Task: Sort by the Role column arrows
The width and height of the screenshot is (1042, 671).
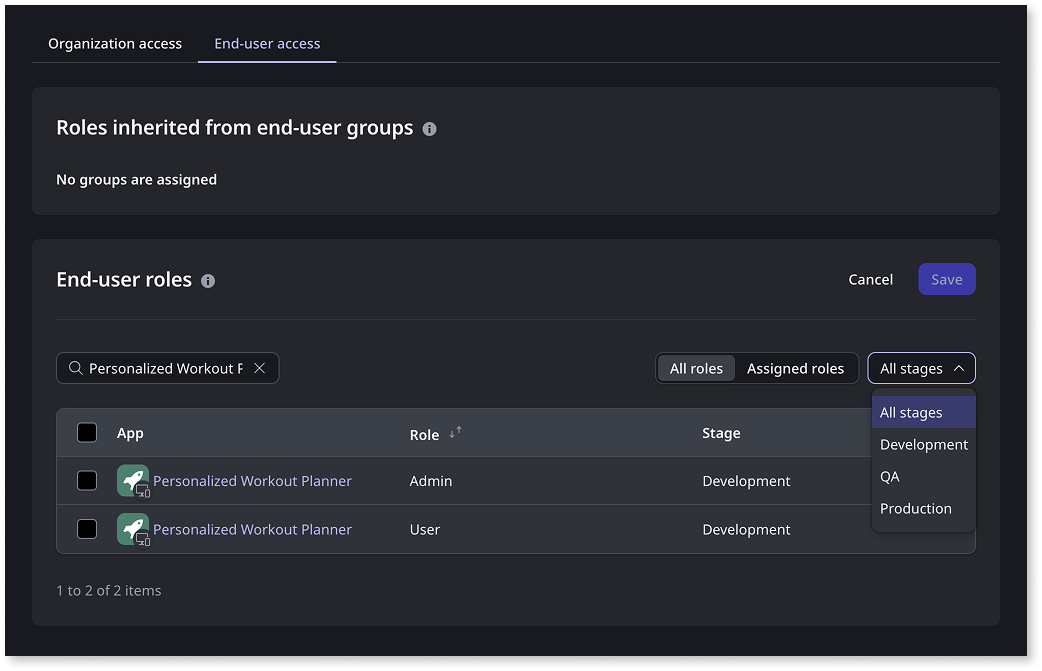Action: [455, 433]
